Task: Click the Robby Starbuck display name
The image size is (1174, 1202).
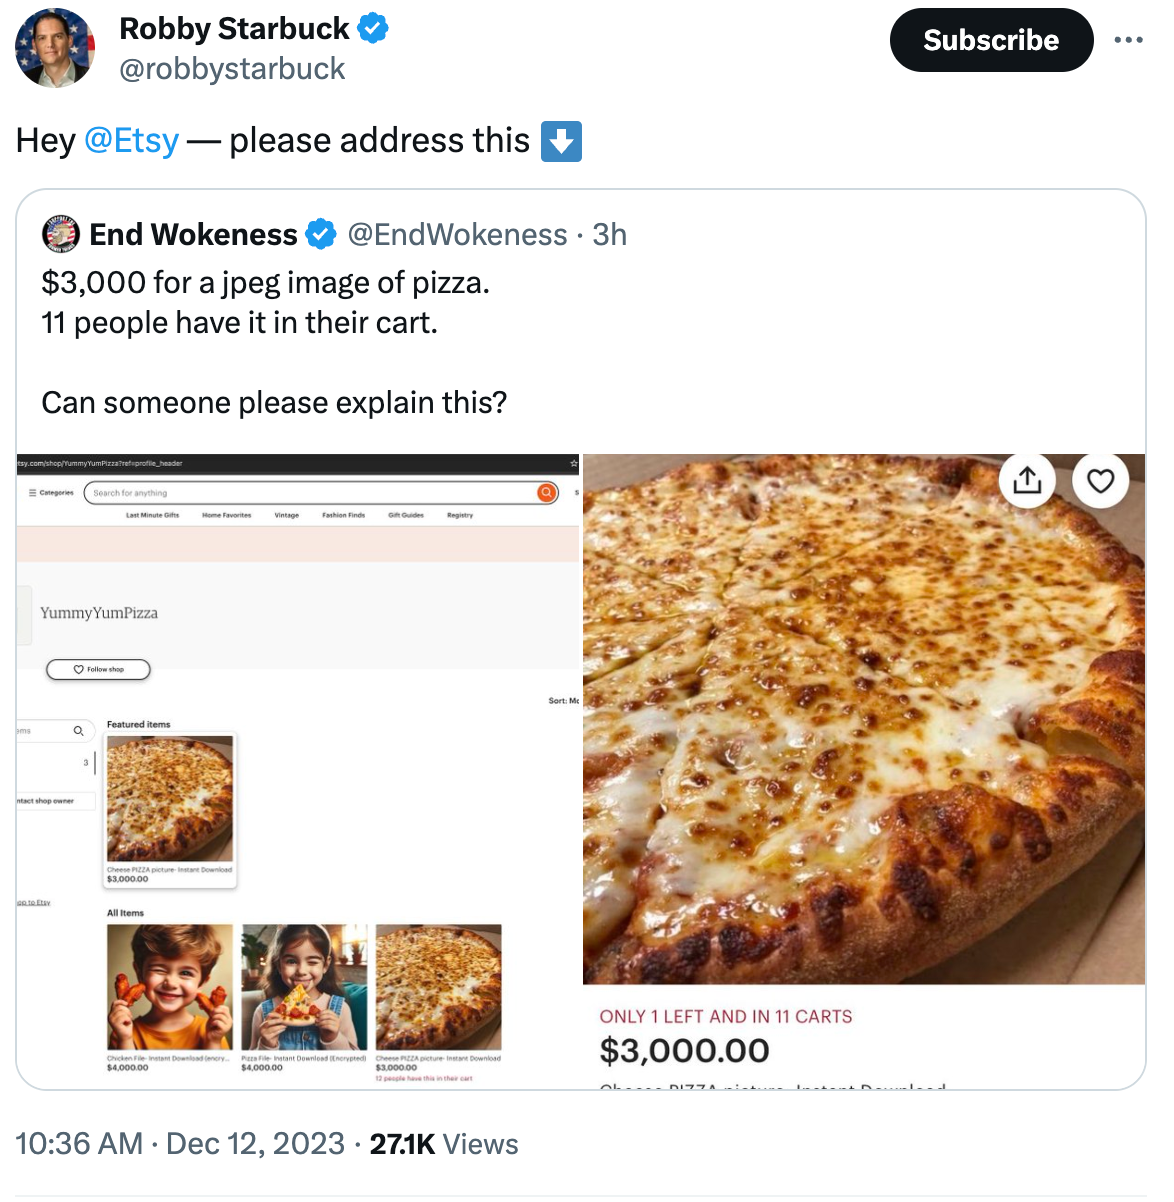Action: [x=234, y=29]
